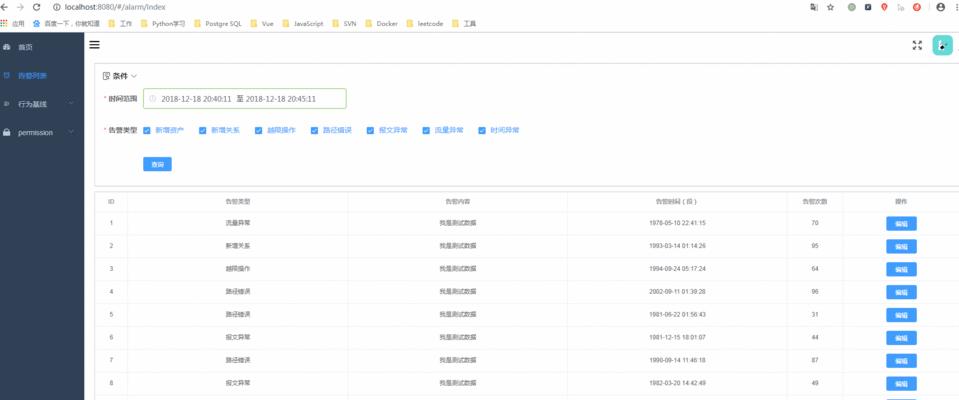
Task: Click the blue 查询 query button
Action: 157,164
